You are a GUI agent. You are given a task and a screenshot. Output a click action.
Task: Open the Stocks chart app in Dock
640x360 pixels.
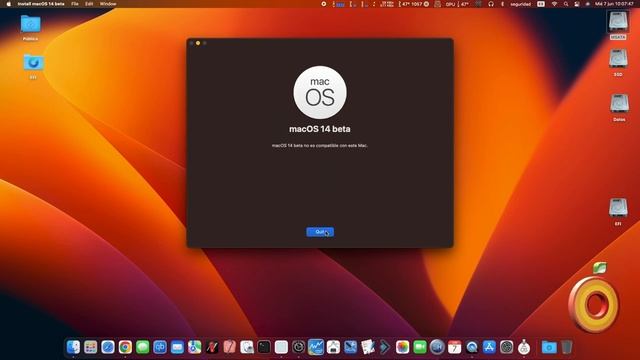tap(316, 347)
